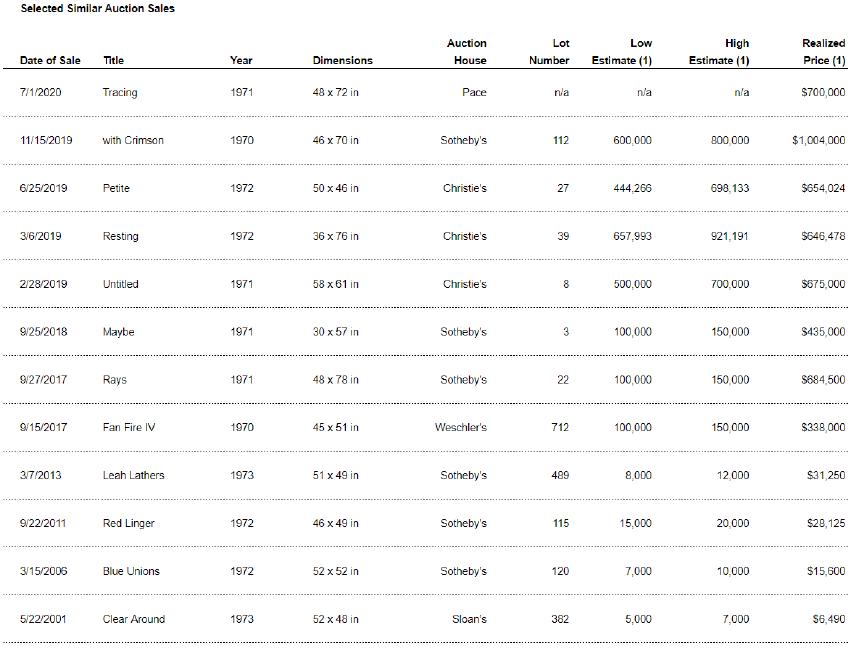Click the 'Clear Around' title cell
The width and height of the screenshot is (854, 650).
click(134, 620)
